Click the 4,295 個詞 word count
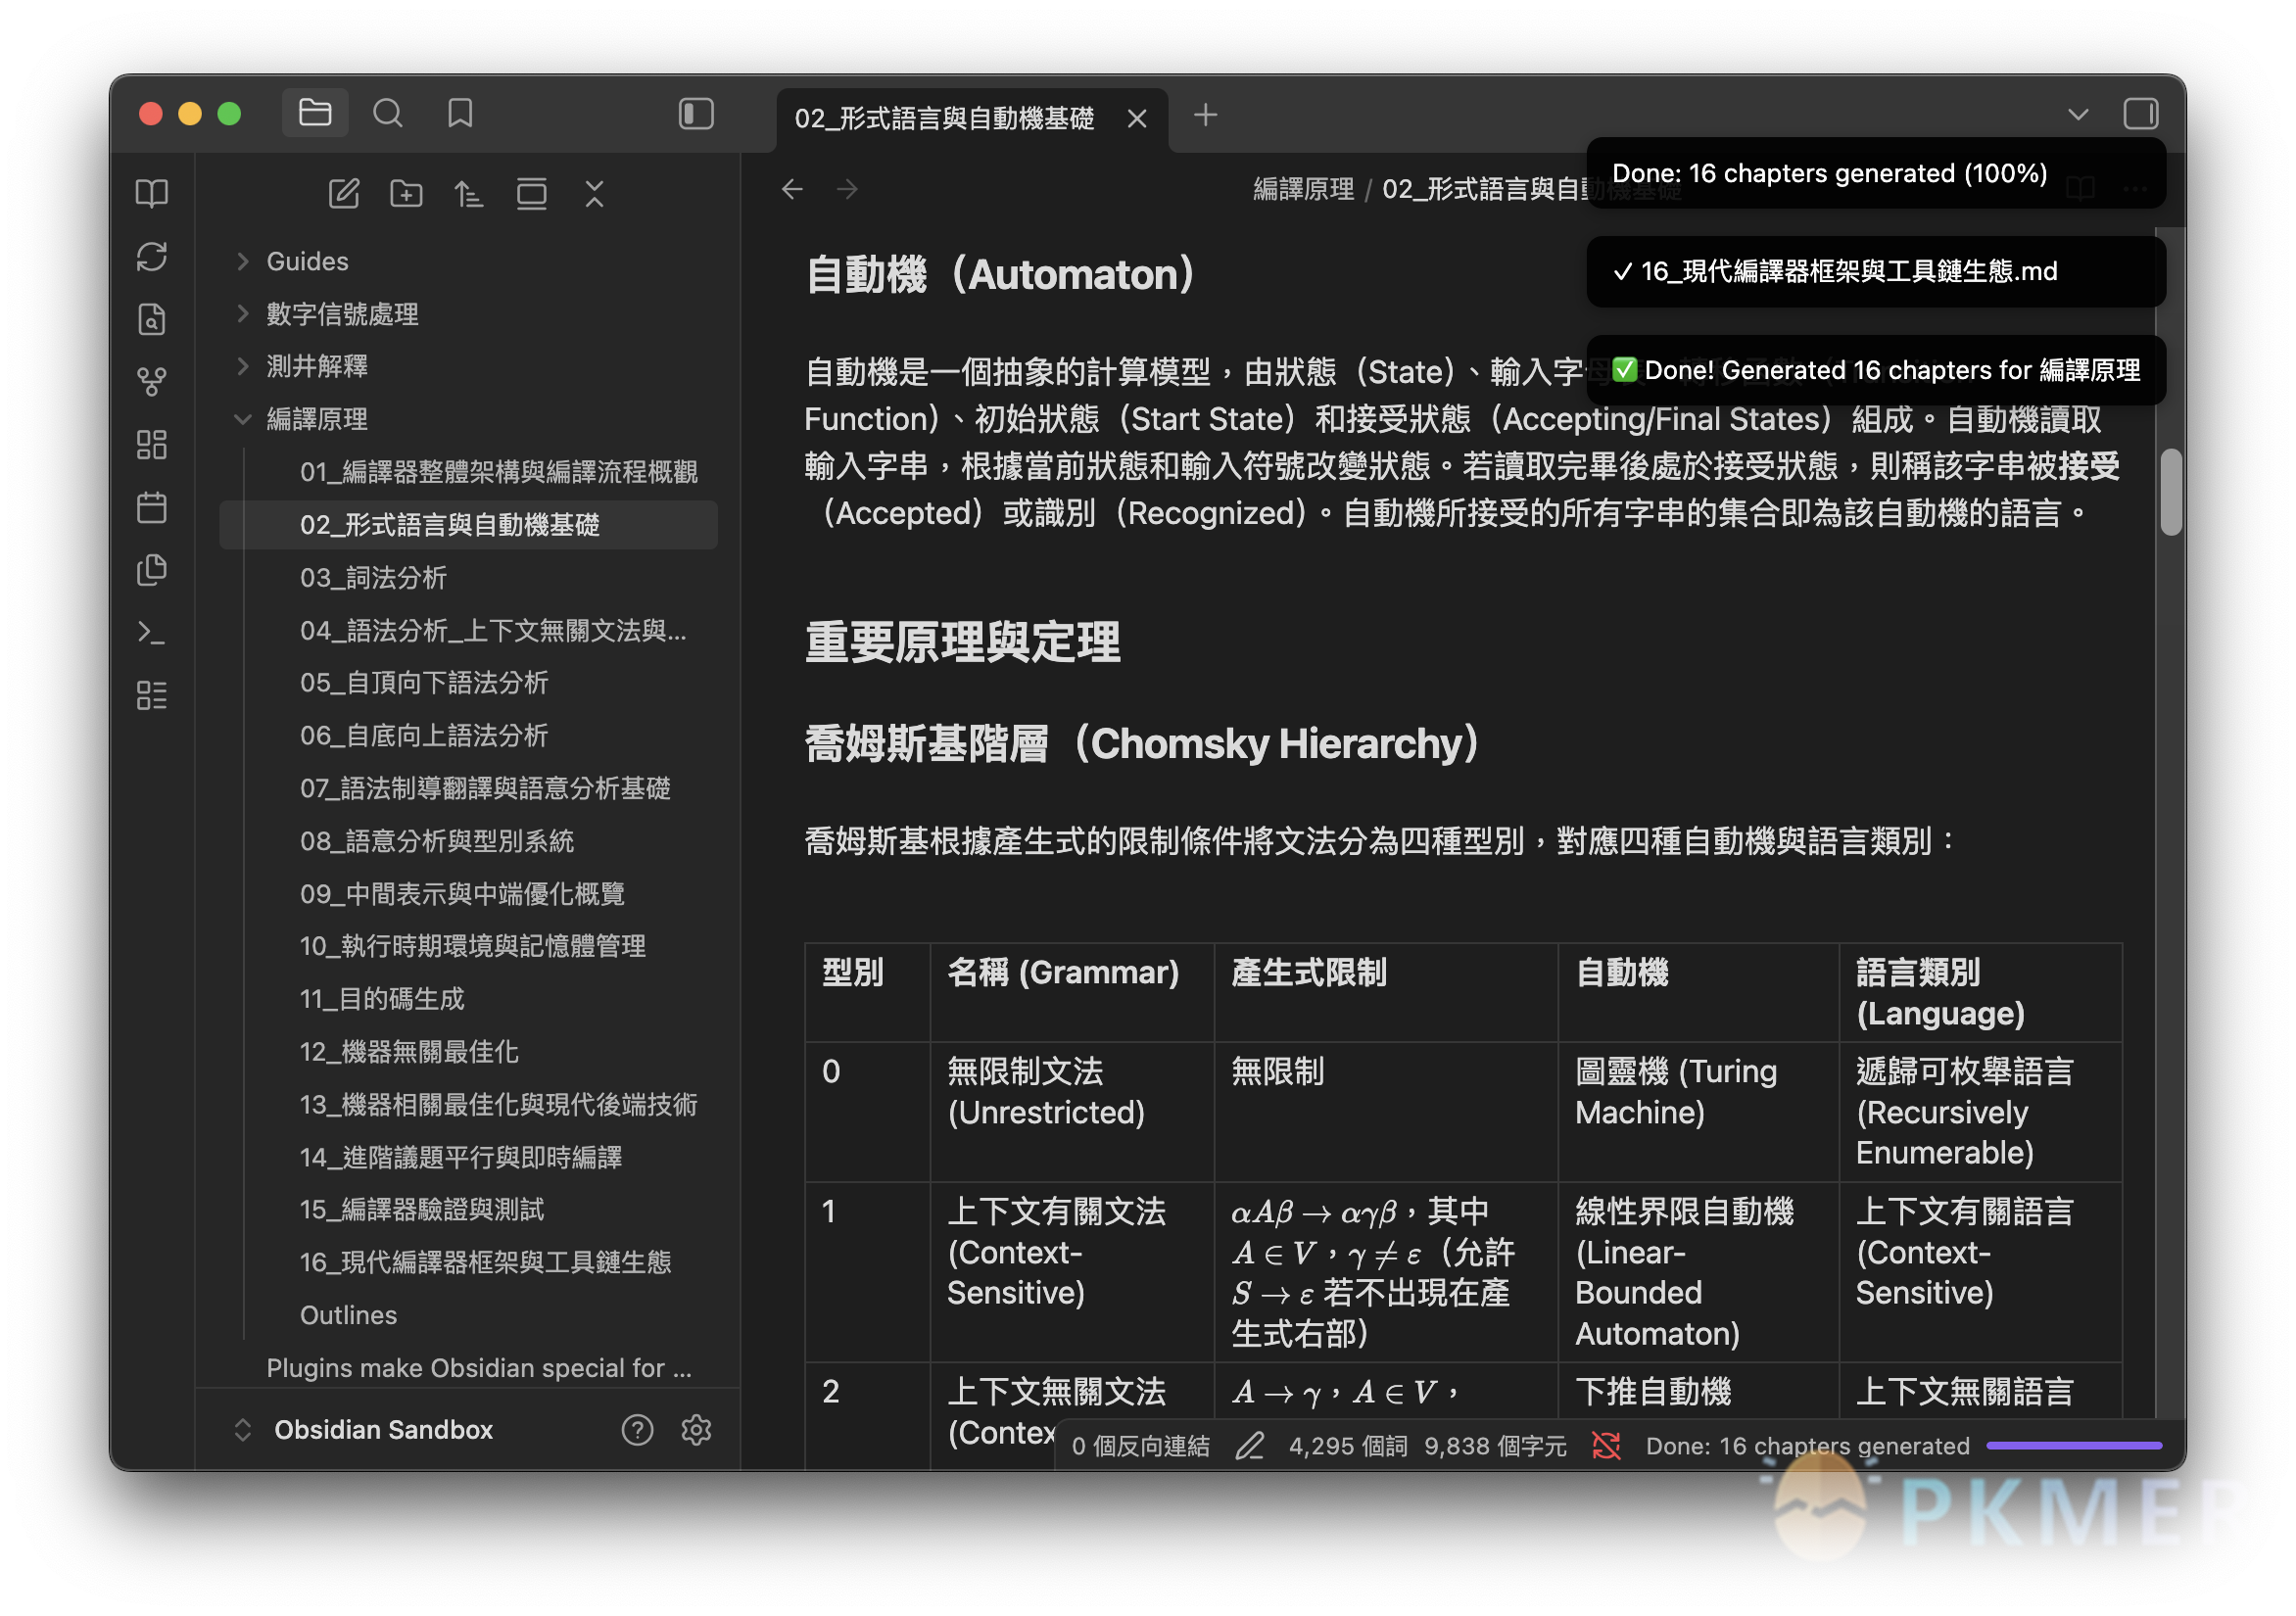 pyautogui.click(x=1348, y=1447)
